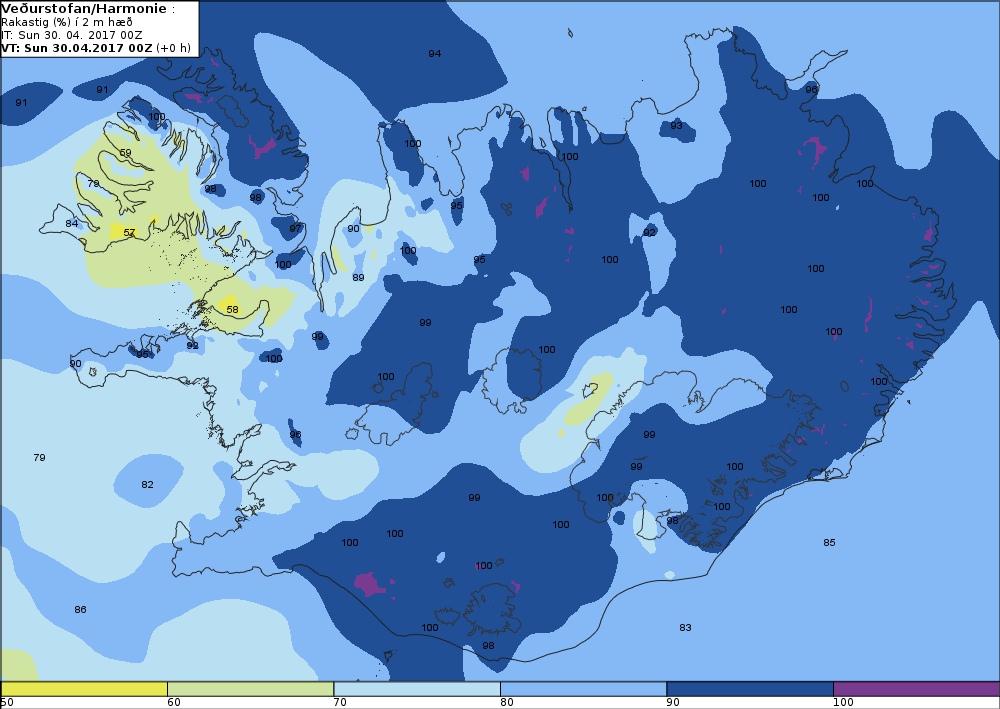The height and width of the screenshot is (709, 1000).
Task: Click the legend scale label "60"
Action: pos(173,703)
